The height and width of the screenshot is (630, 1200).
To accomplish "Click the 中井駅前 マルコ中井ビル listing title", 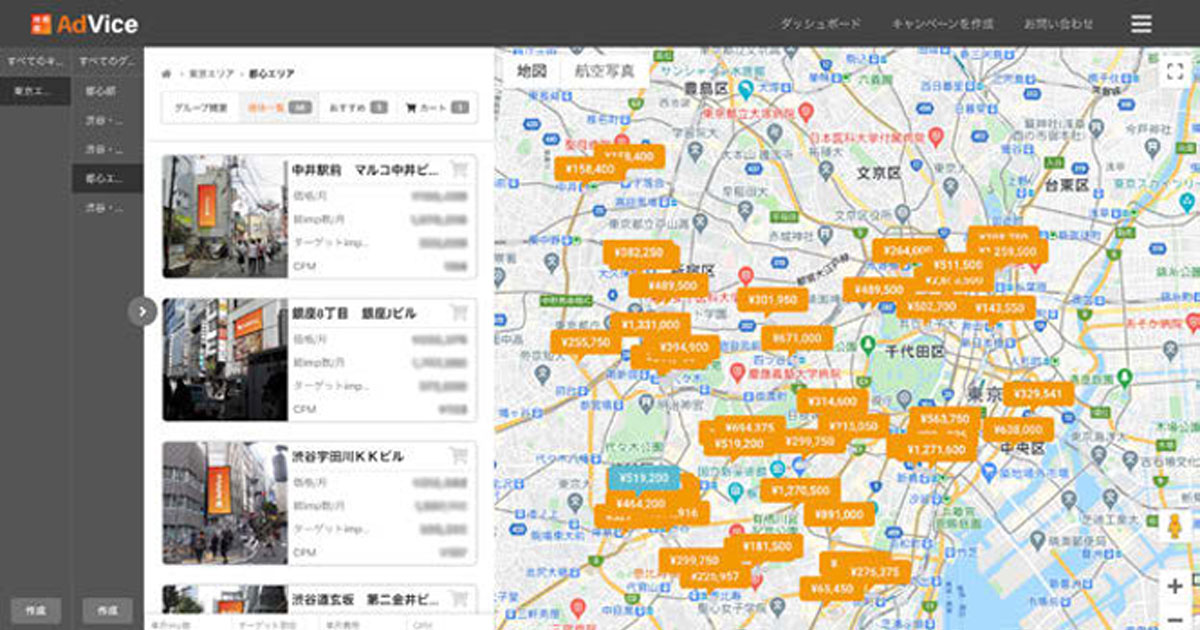I will click(365, 171).
